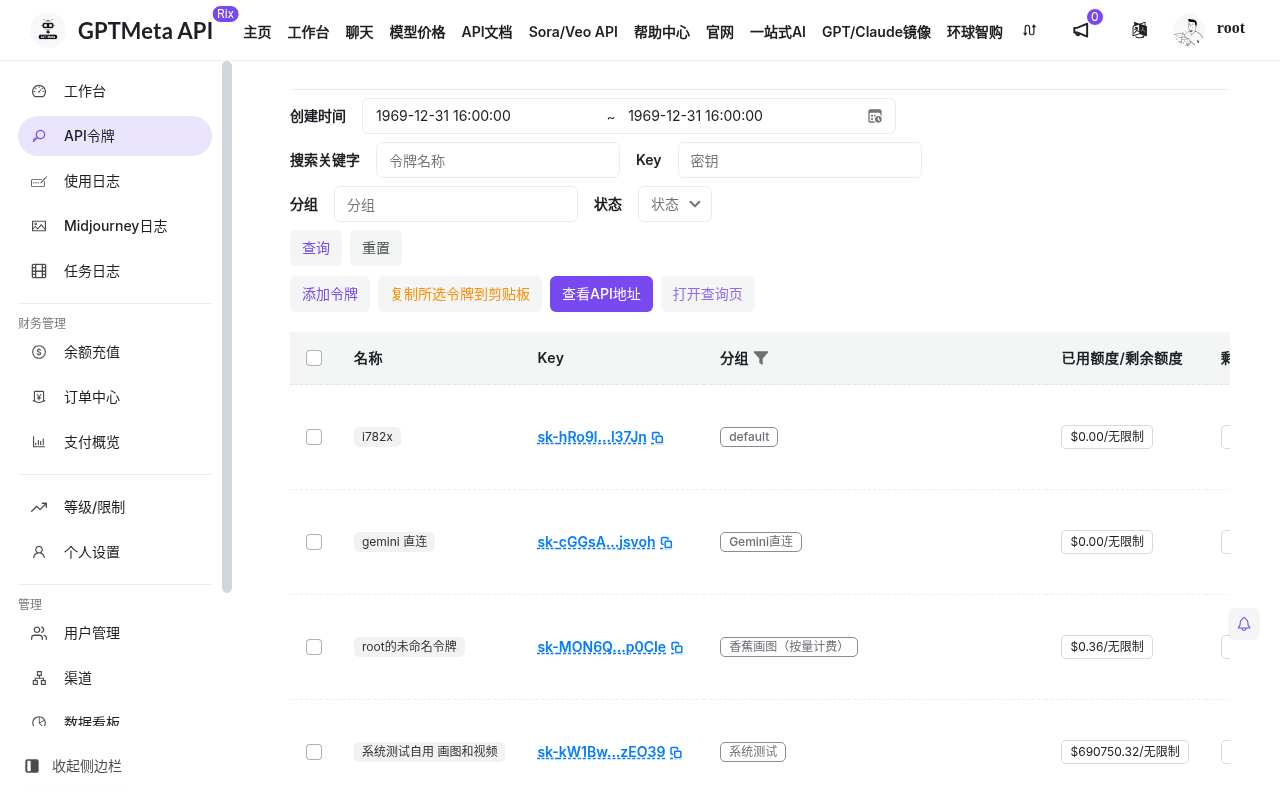Open the start creation time picker
Screen dimensions: 1280x800
[x=485, y=116]
